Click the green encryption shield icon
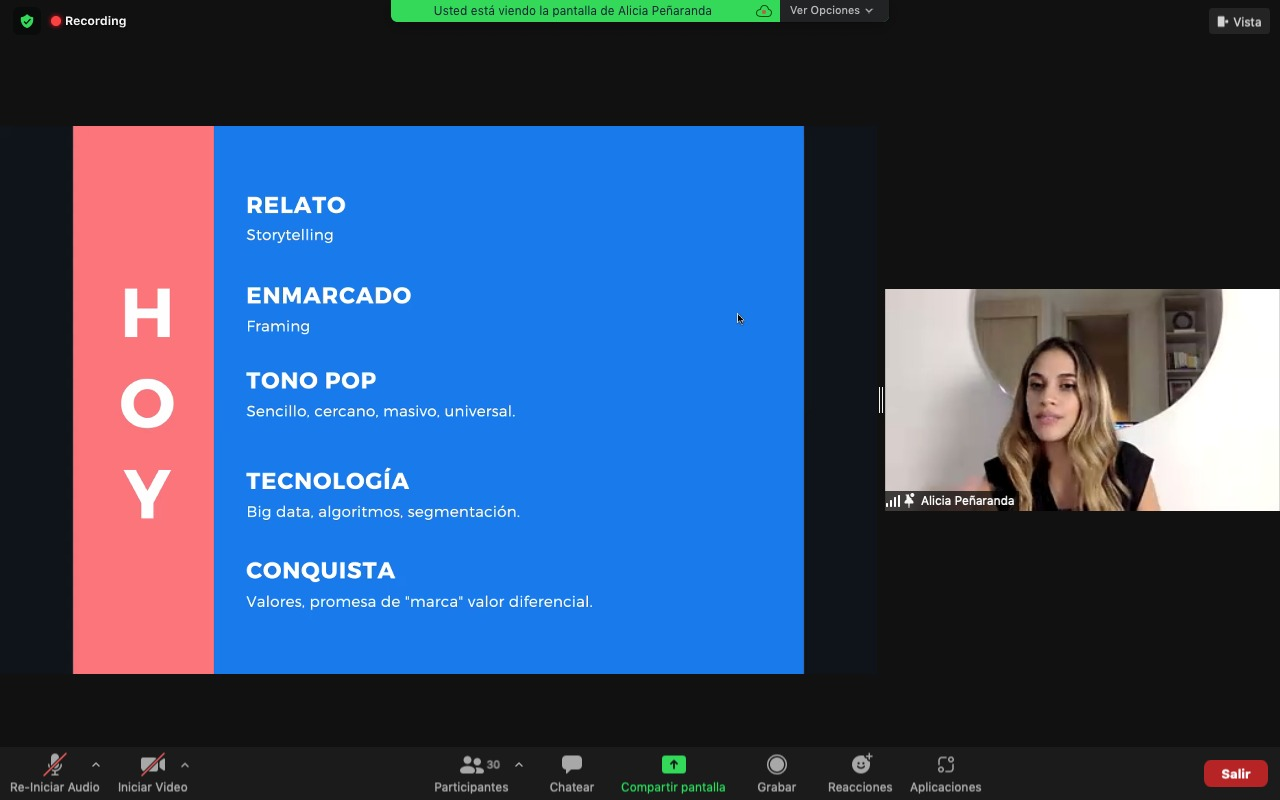This screenshot has width=1280, height=800. [27, 21]
